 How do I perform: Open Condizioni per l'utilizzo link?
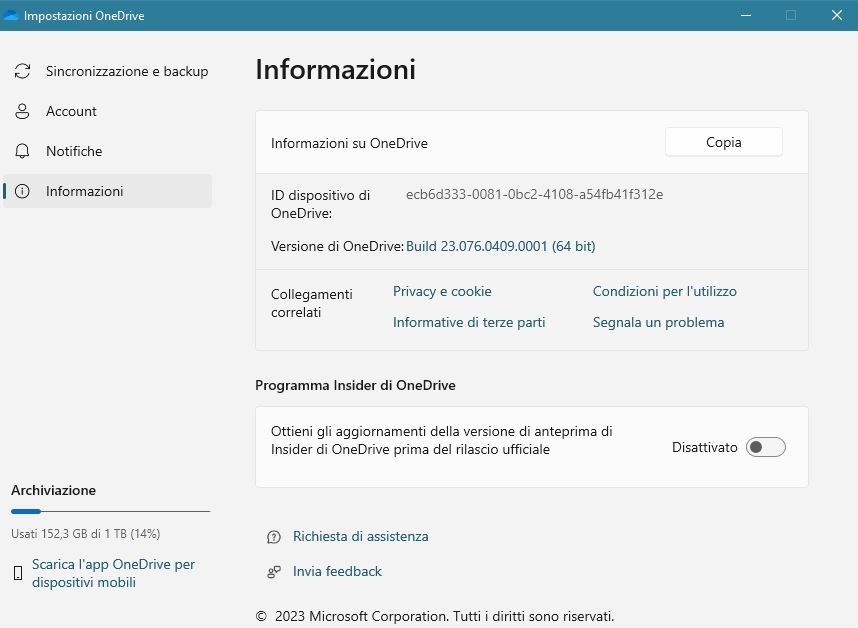[x=664, y=291]
